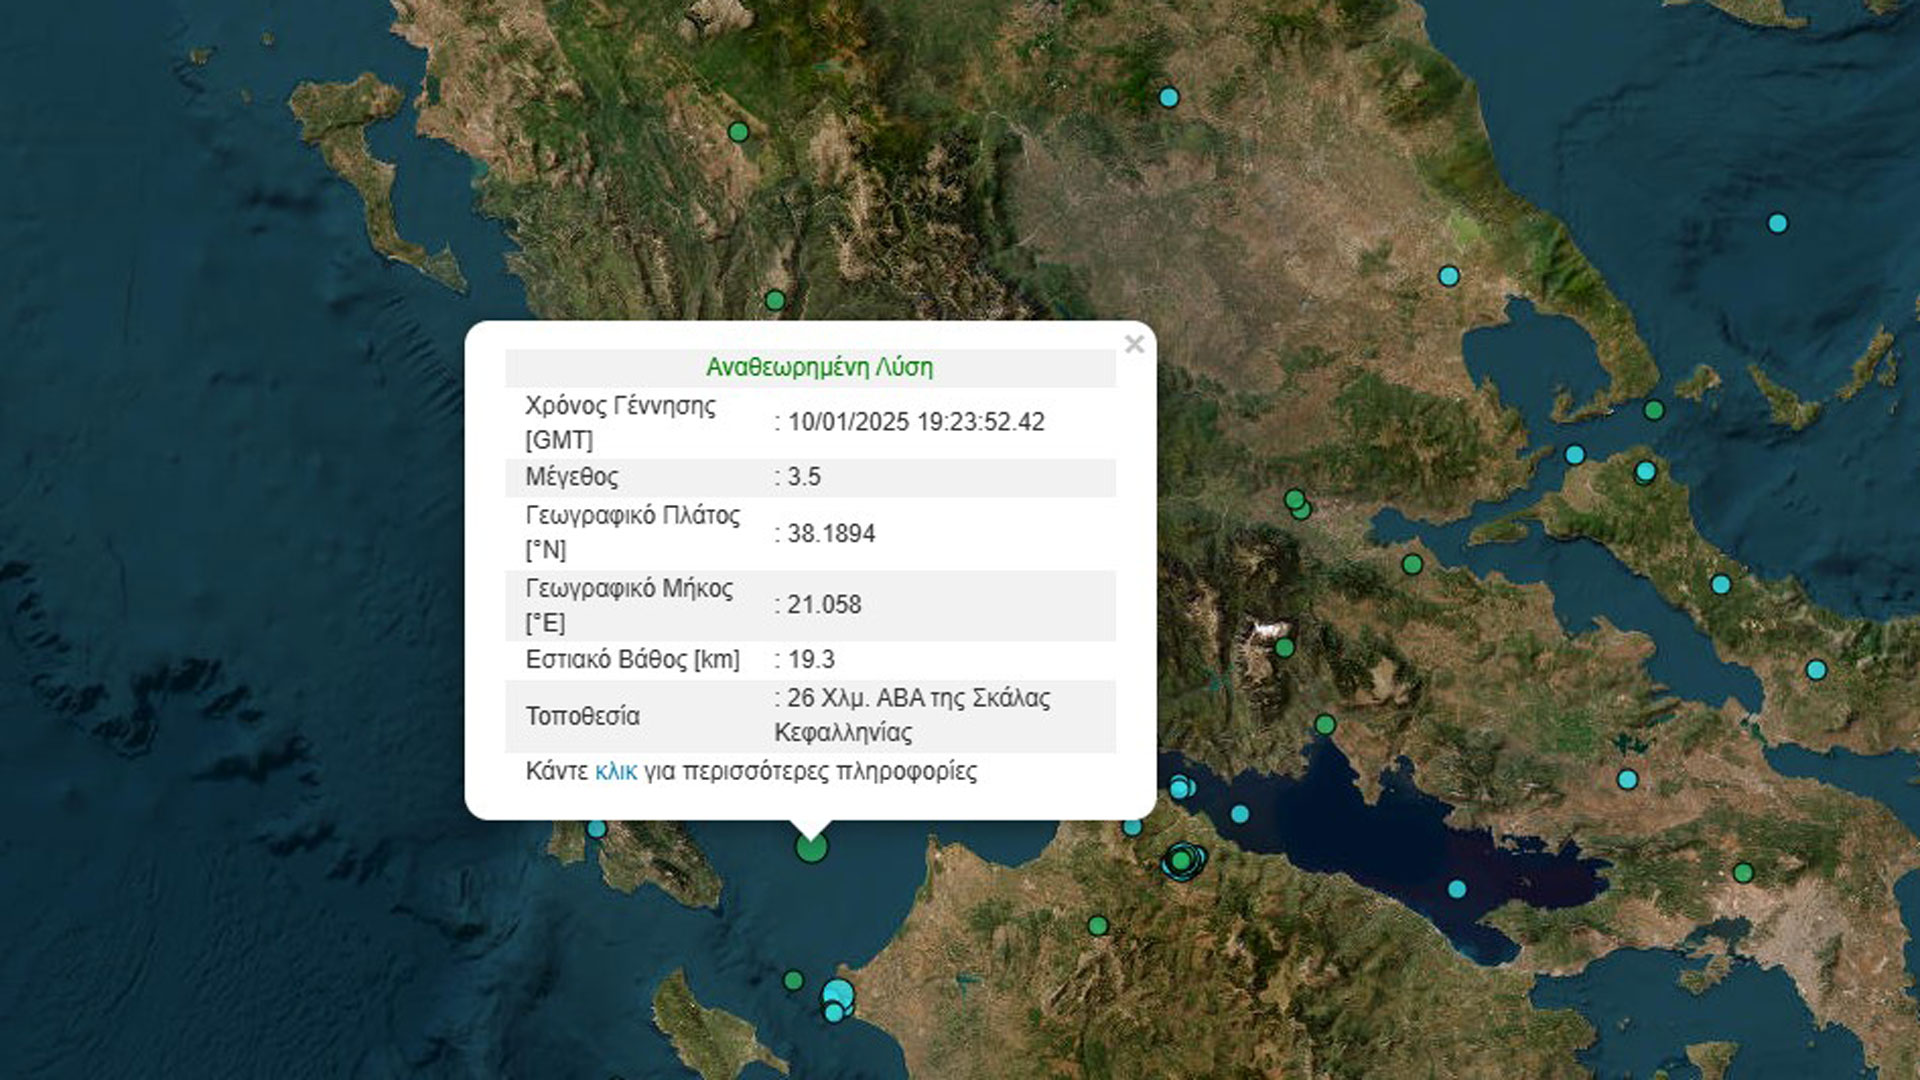
Task: Select the 'Αναθεωρημένη Λύση' popup header
Action: [819, 367]
